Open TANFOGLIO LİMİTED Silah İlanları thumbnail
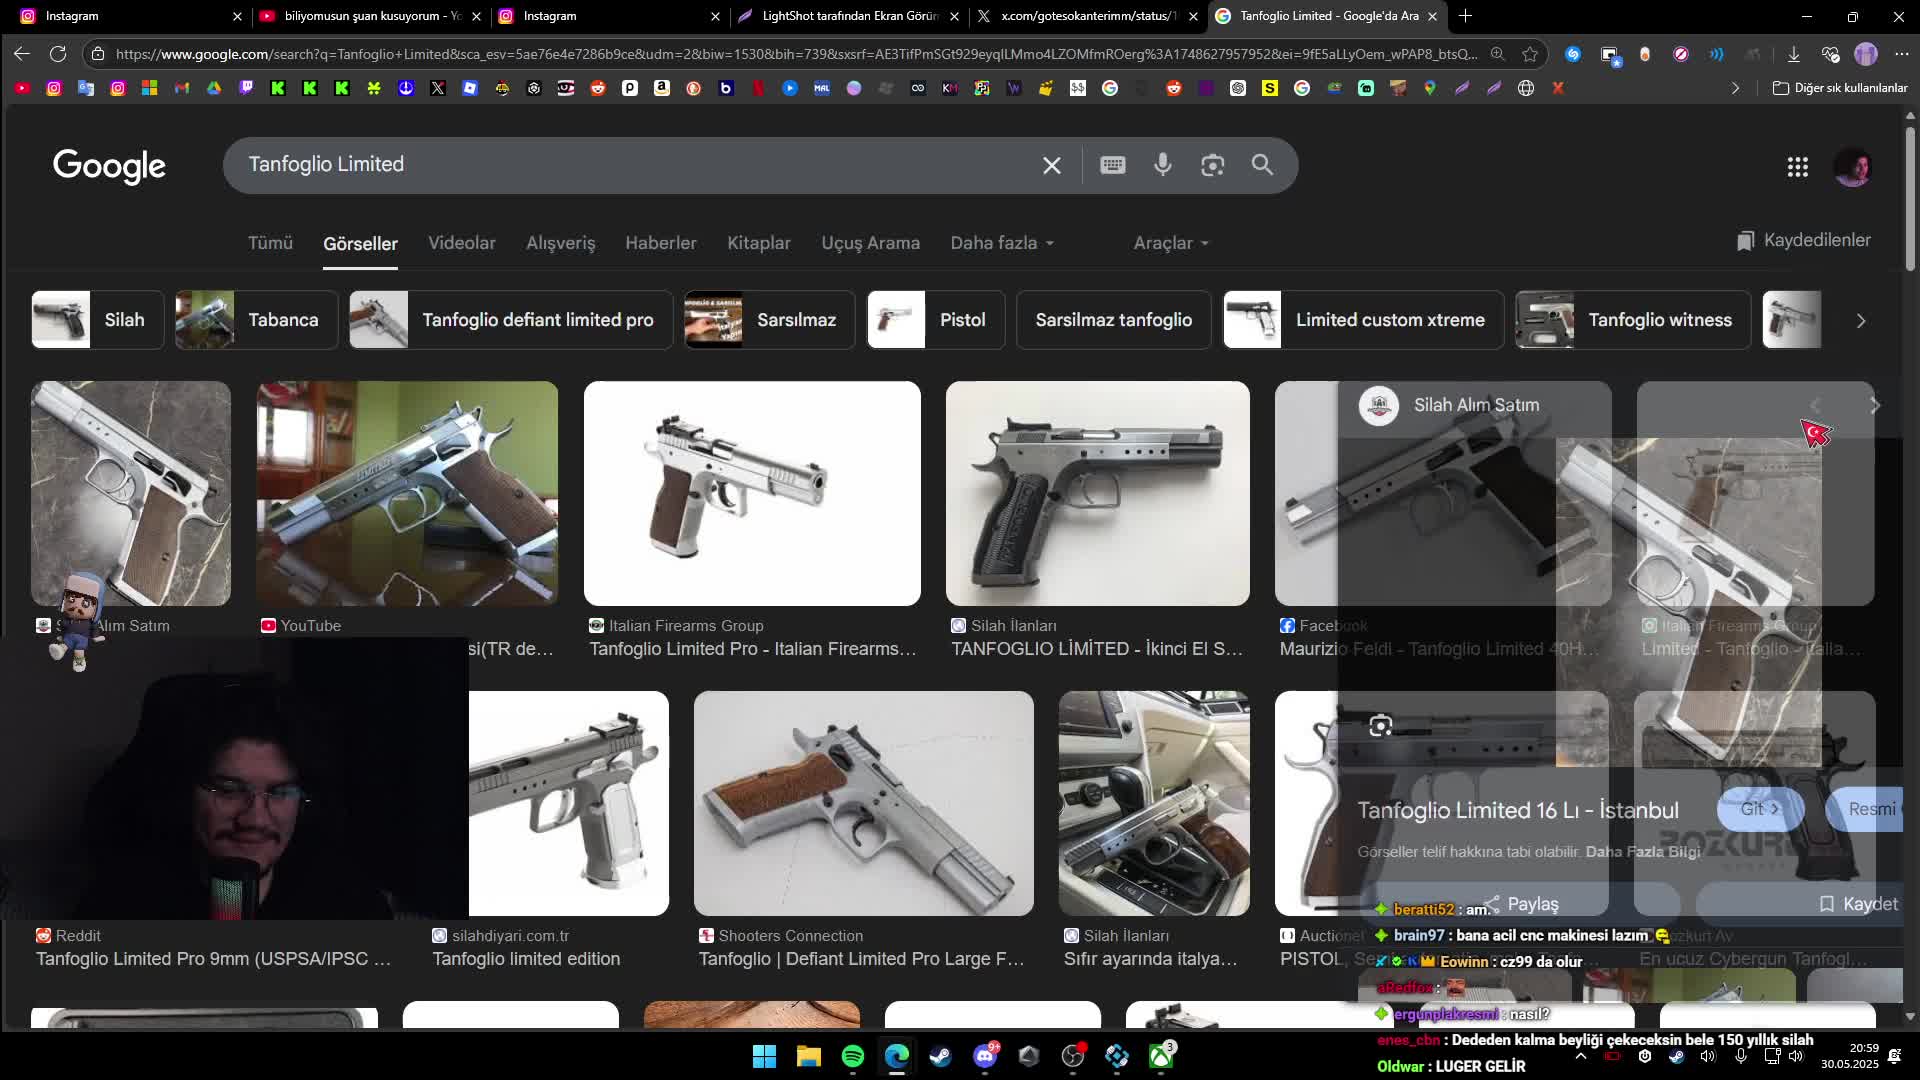The width and height of the screenshot is (1920, 1080). coord(1097,493)
